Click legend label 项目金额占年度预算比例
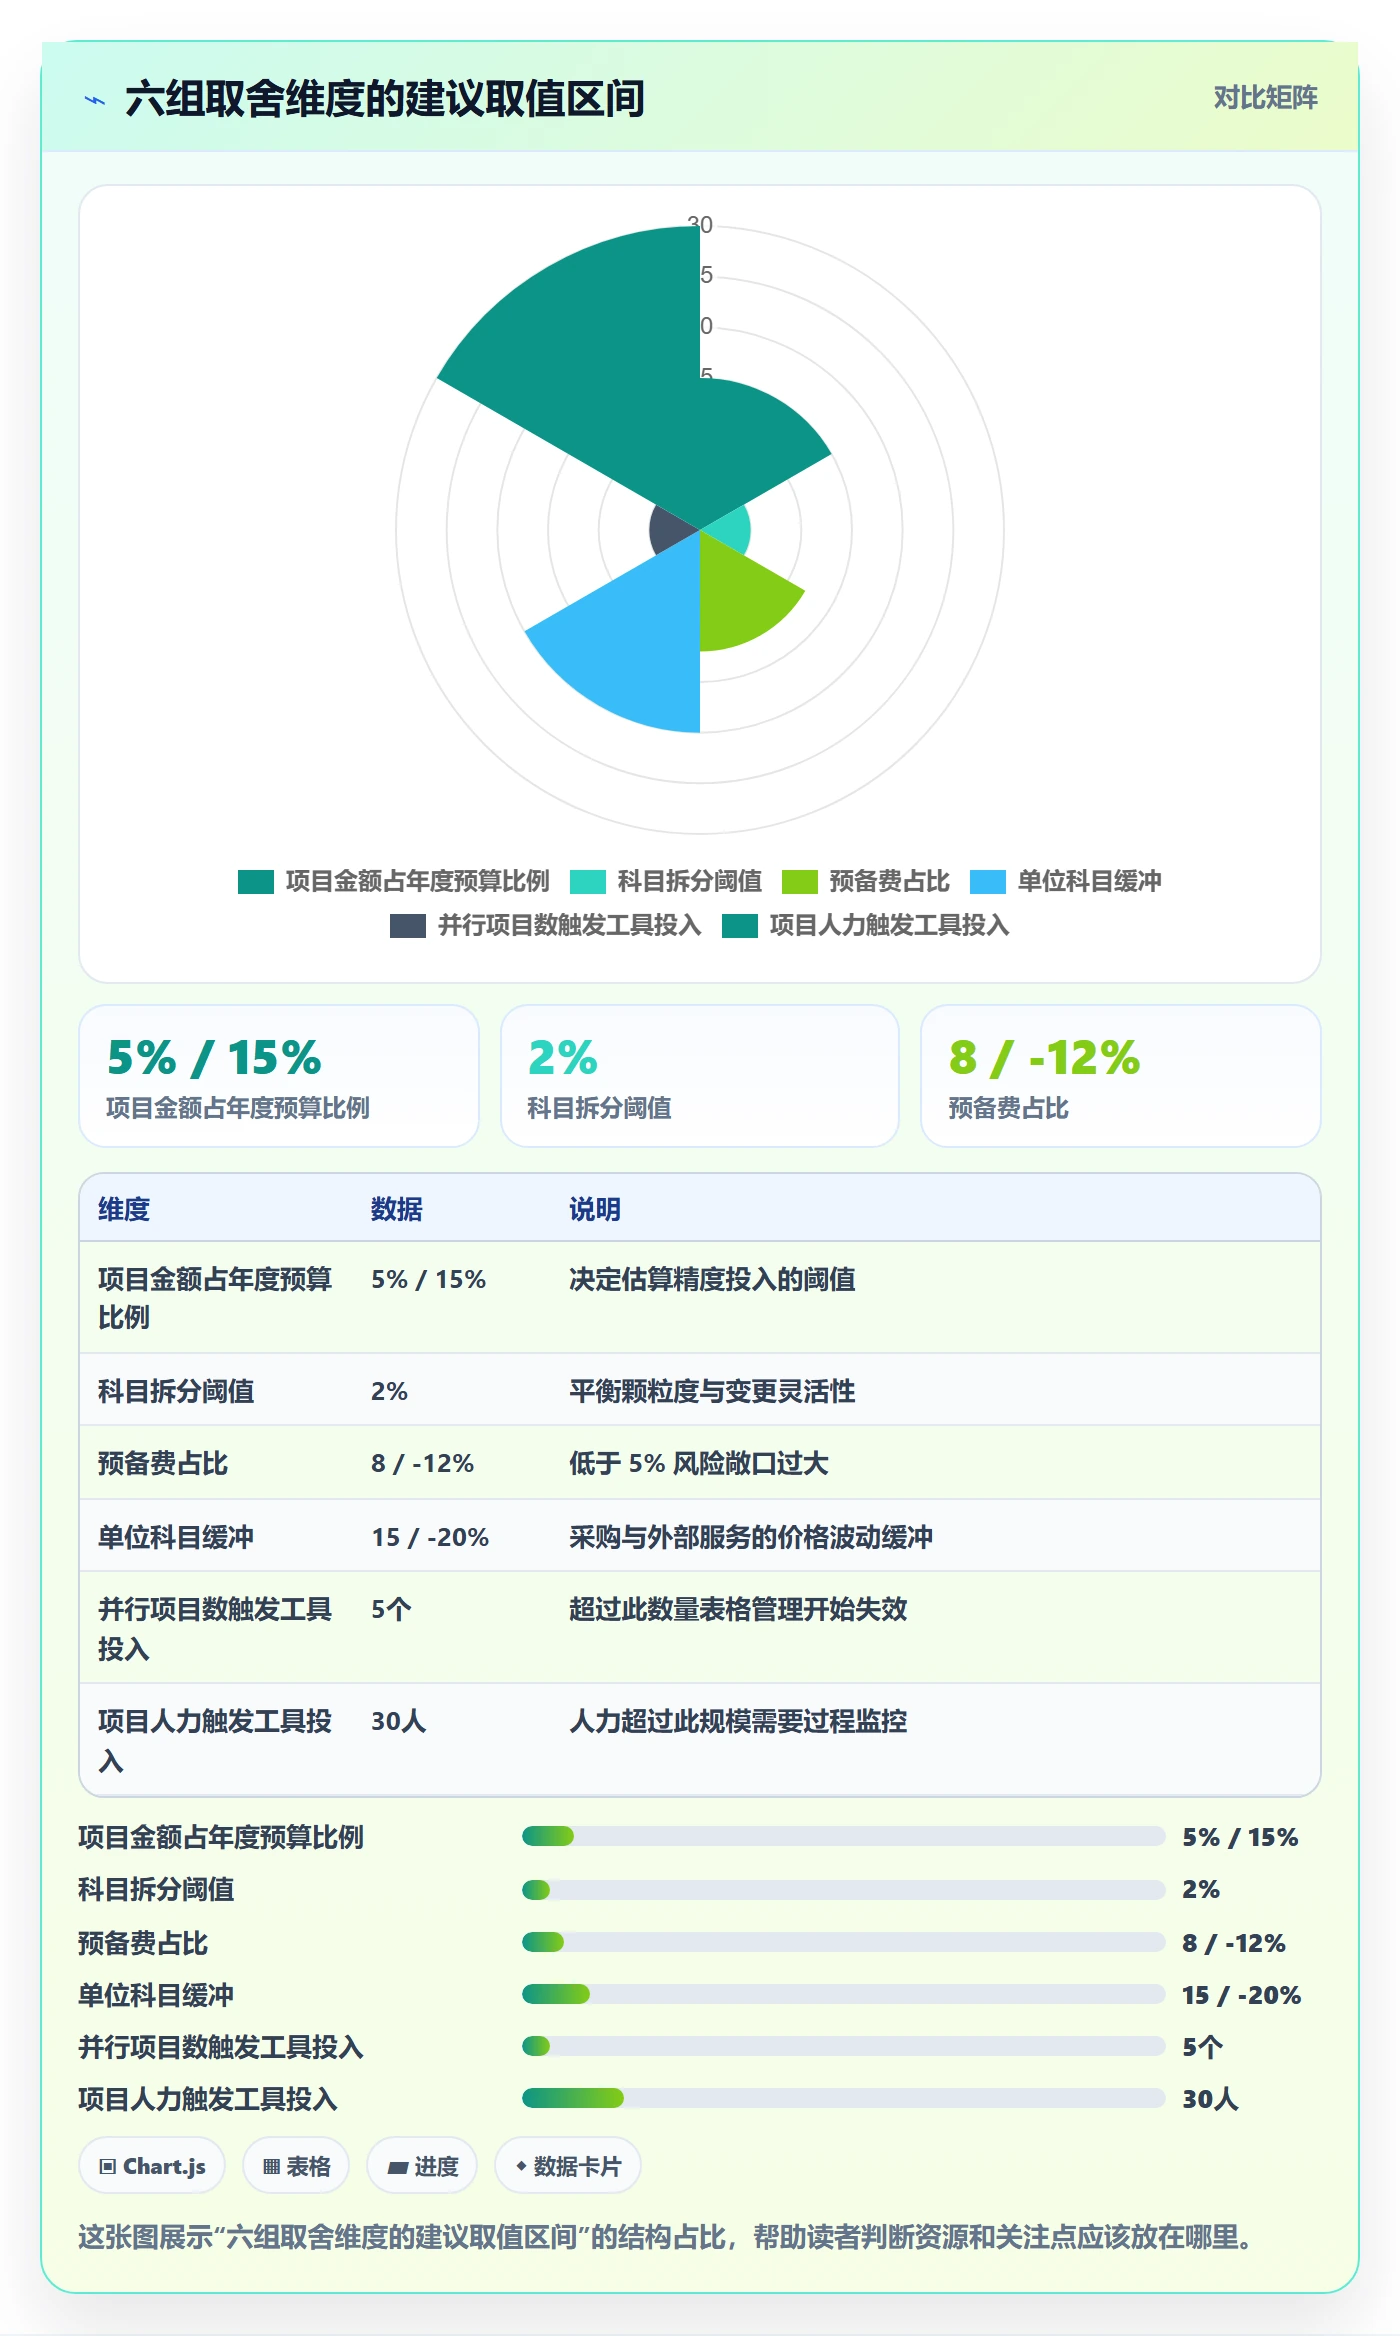Screen dimensions: 1400x2336 pos(418,881)
